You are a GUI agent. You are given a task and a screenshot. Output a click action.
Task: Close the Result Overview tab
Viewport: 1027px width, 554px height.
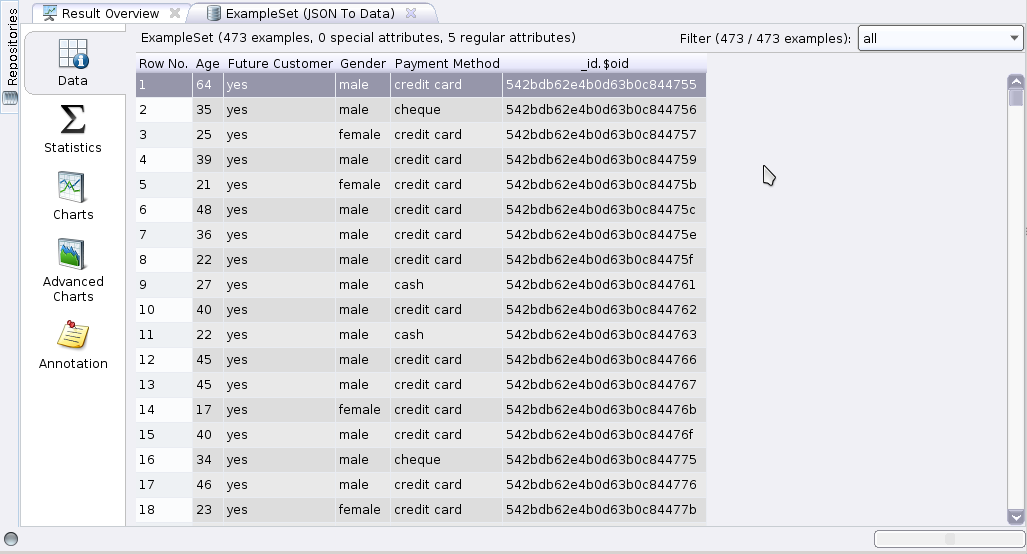click(175, 13)
